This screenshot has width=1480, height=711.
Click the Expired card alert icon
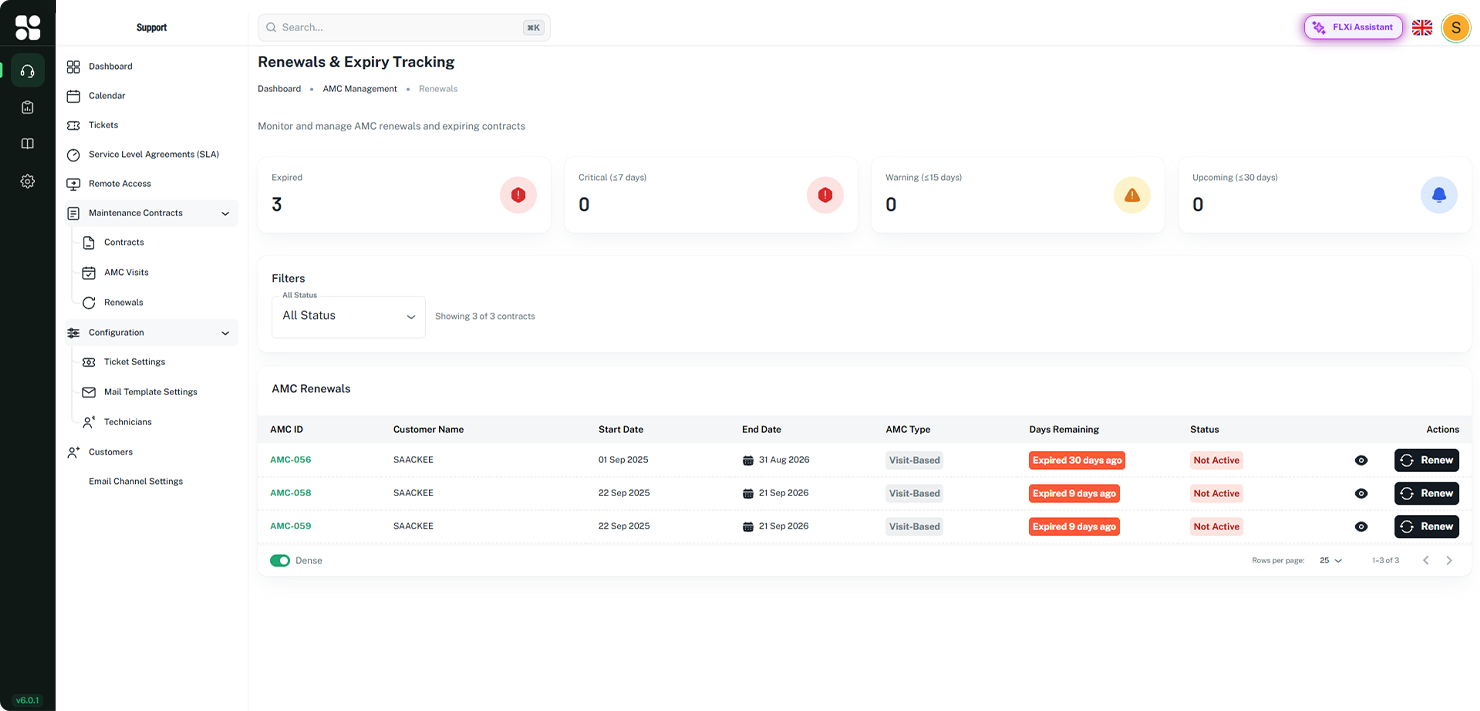point(518,195)
